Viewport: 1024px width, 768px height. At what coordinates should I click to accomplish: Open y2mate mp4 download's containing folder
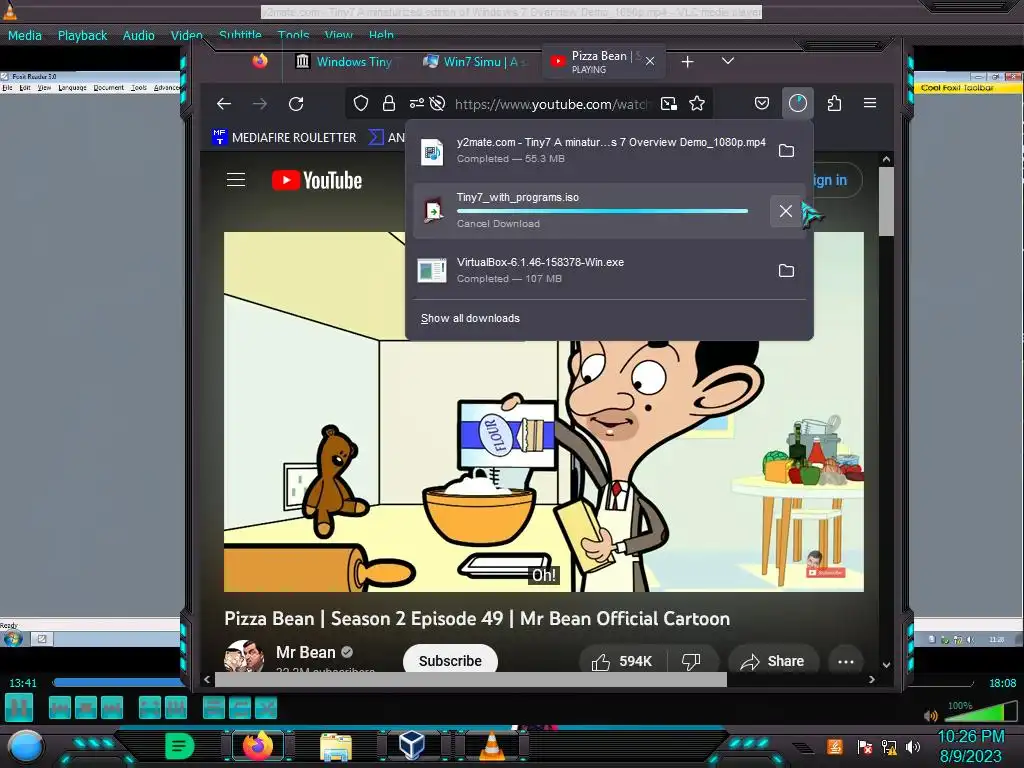click(x=786, y=151)
